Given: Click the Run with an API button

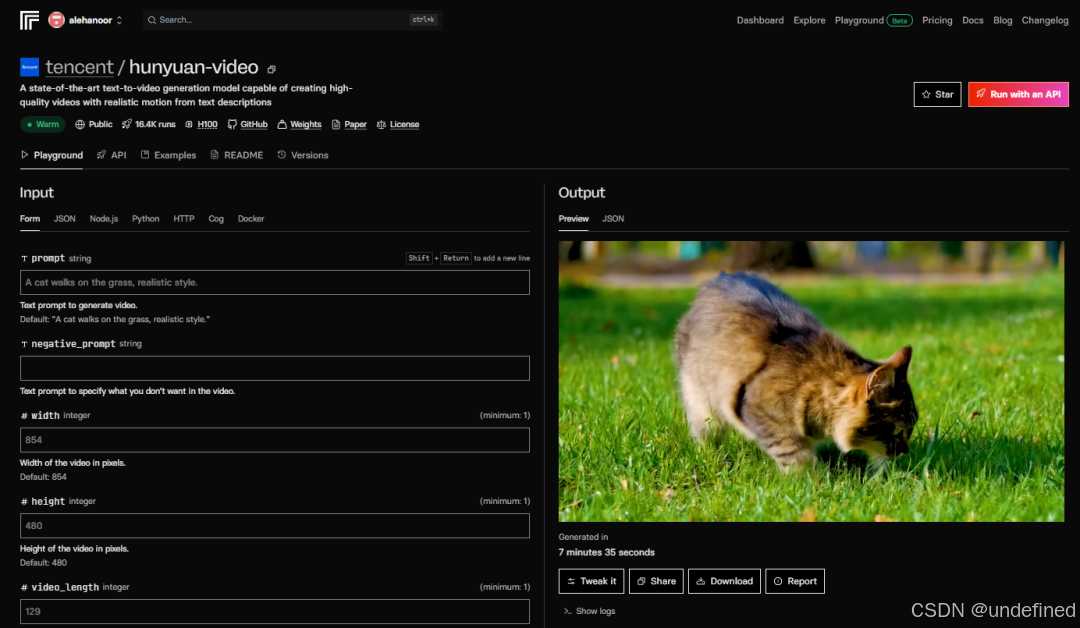Looking at the screenshot, I should [1018, 94].
